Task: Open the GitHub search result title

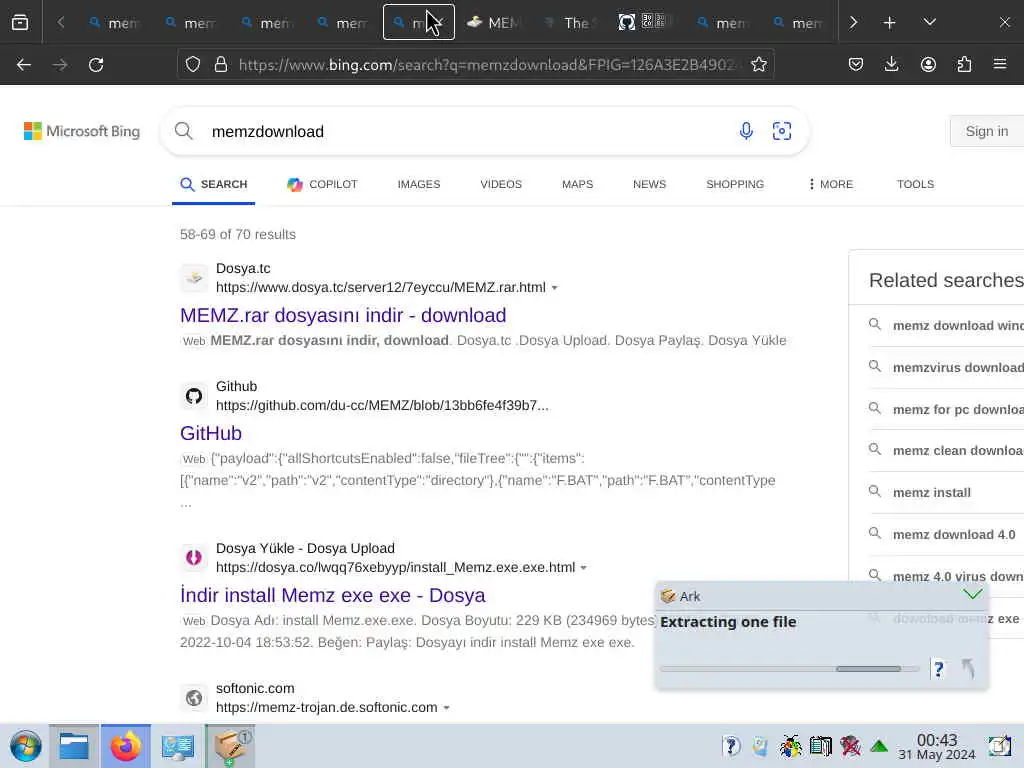Action: pyautogui.click(x=211, y=433)
